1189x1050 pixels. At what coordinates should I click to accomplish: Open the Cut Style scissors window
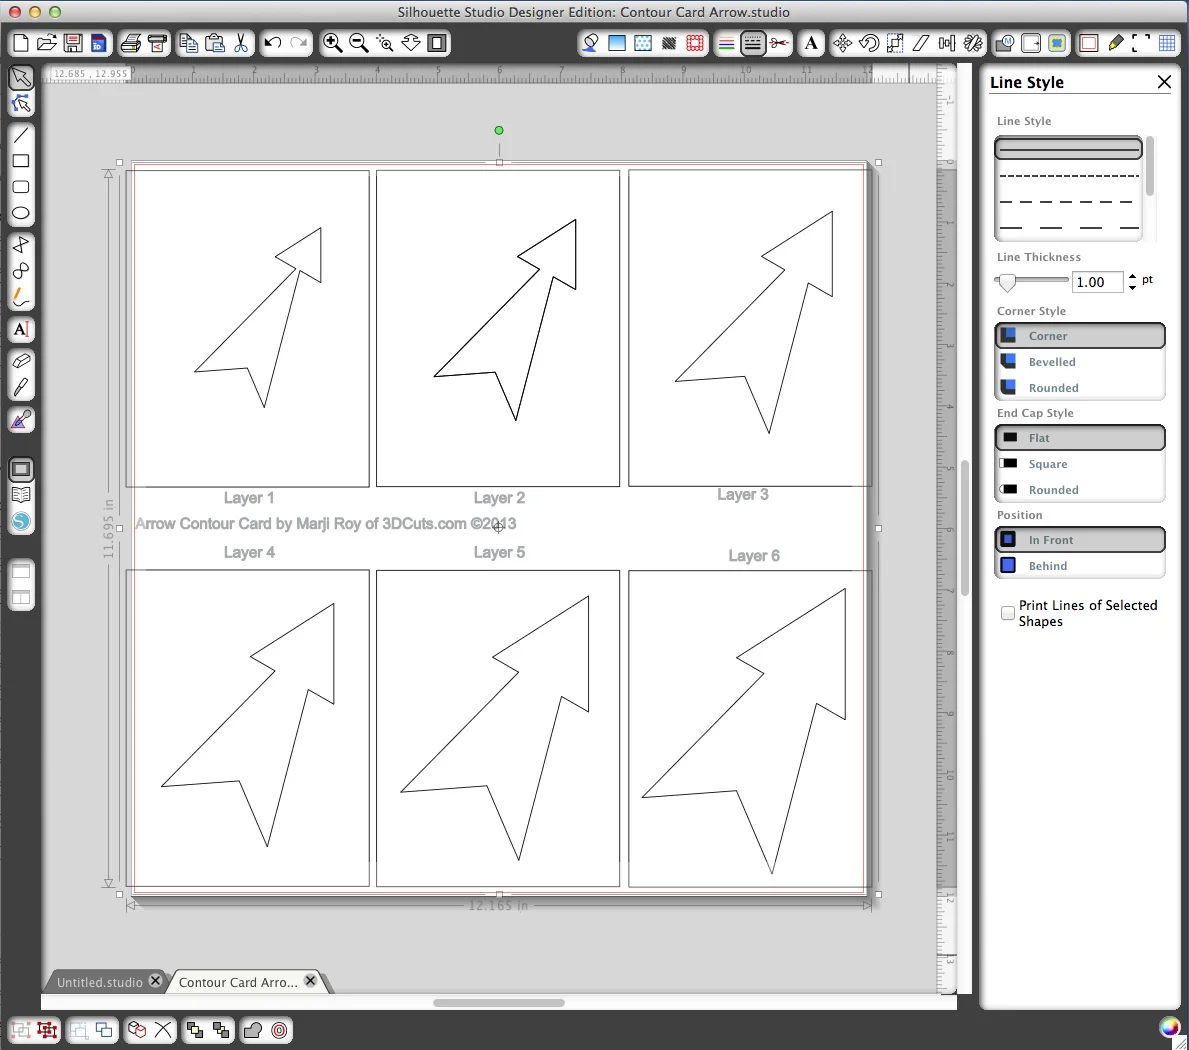pos(779,43)
